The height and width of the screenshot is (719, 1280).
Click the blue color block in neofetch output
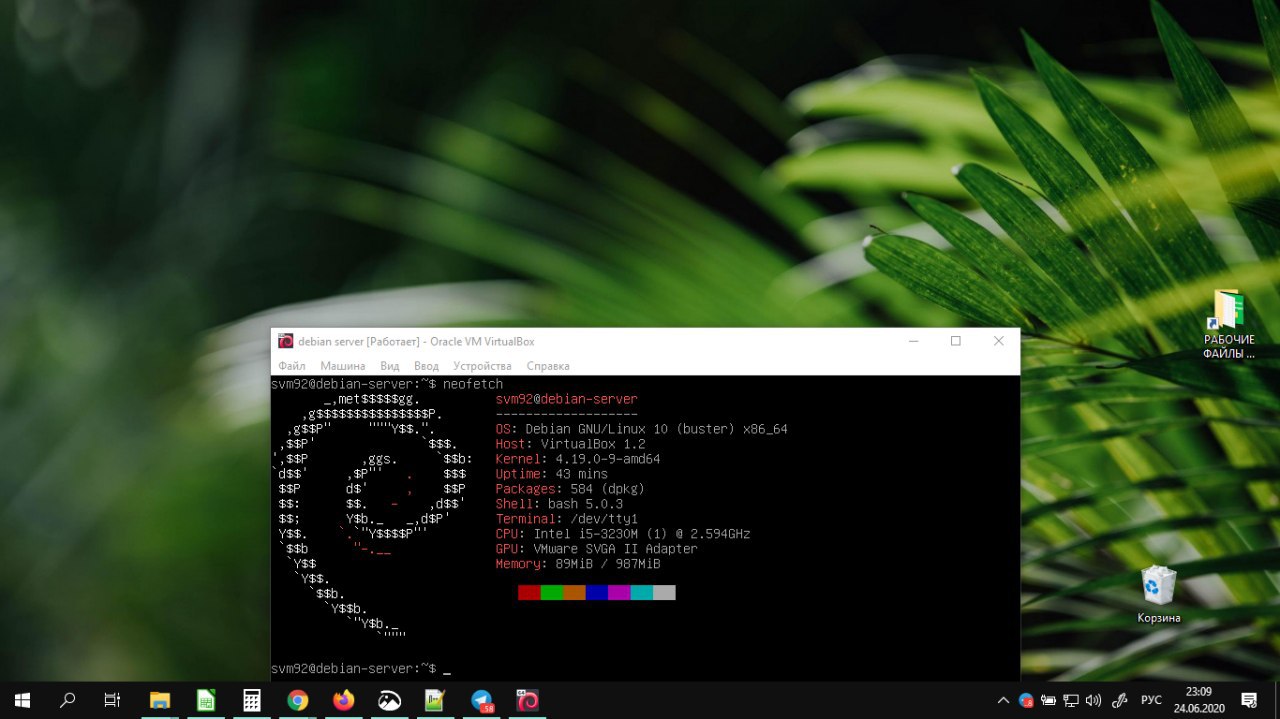click(597, 592)
